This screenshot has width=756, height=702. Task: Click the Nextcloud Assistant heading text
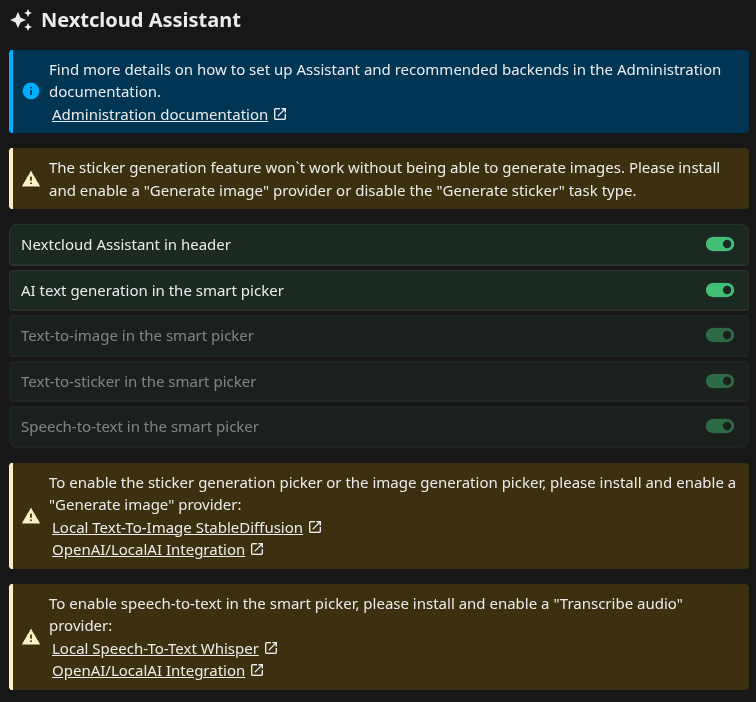(x=141, y=20)
